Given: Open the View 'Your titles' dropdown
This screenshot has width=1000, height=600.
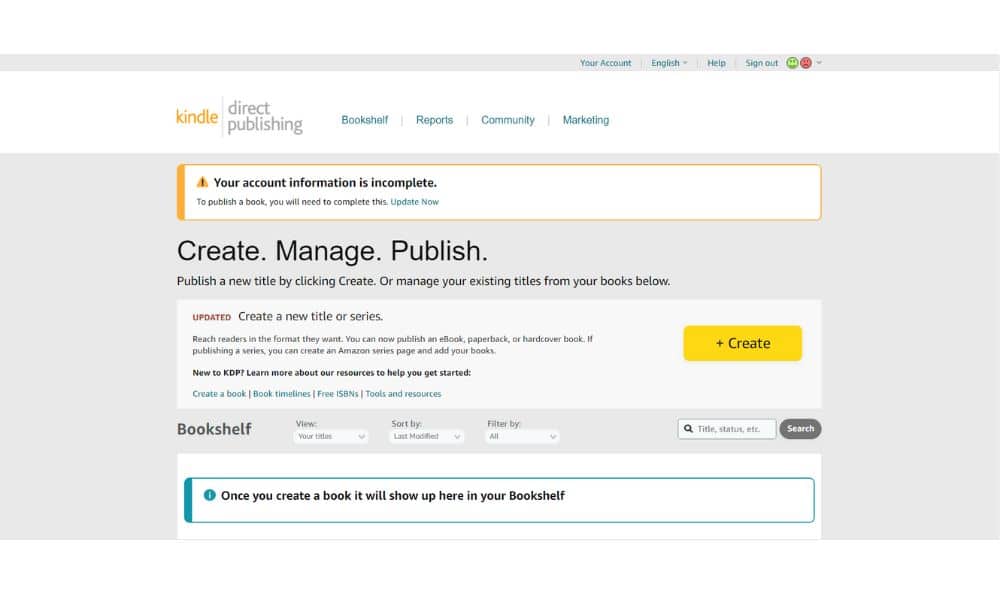Looking at the screenshot, I should pyautogui.click(x=330, y=436).
